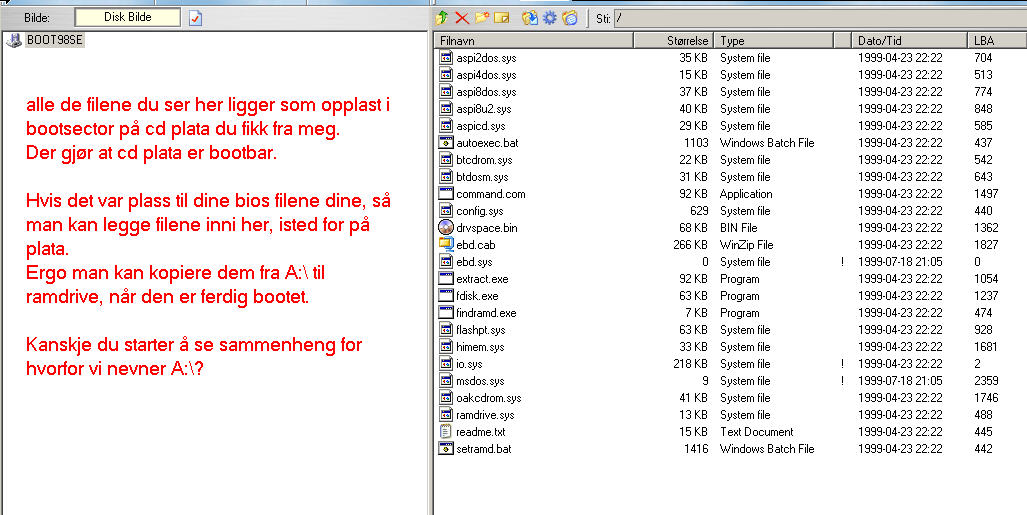Select the file name aspi8dos.sys
The width and height of the screenshot is (1027, 515).
point(486,92)
